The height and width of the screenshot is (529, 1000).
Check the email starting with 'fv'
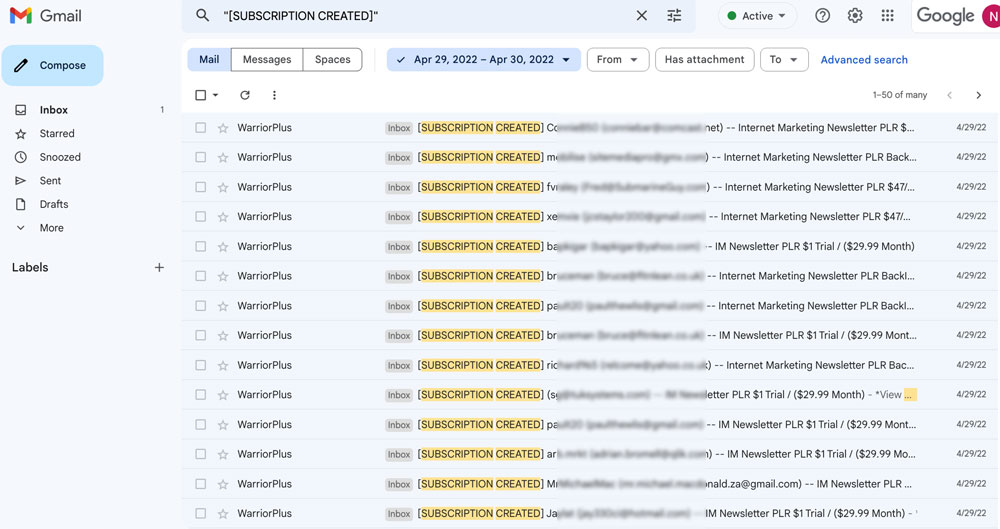200,187
